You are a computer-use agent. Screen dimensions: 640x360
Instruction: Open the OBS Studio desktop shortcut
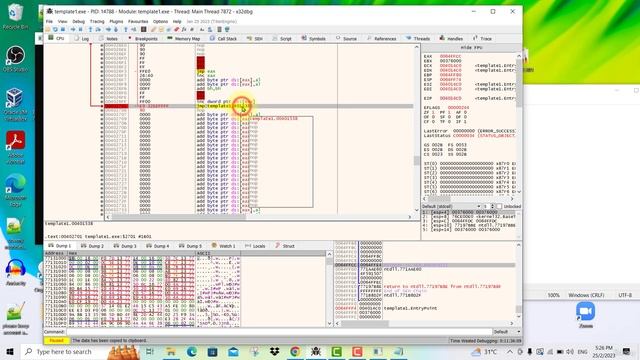click(x=15, y=59)
